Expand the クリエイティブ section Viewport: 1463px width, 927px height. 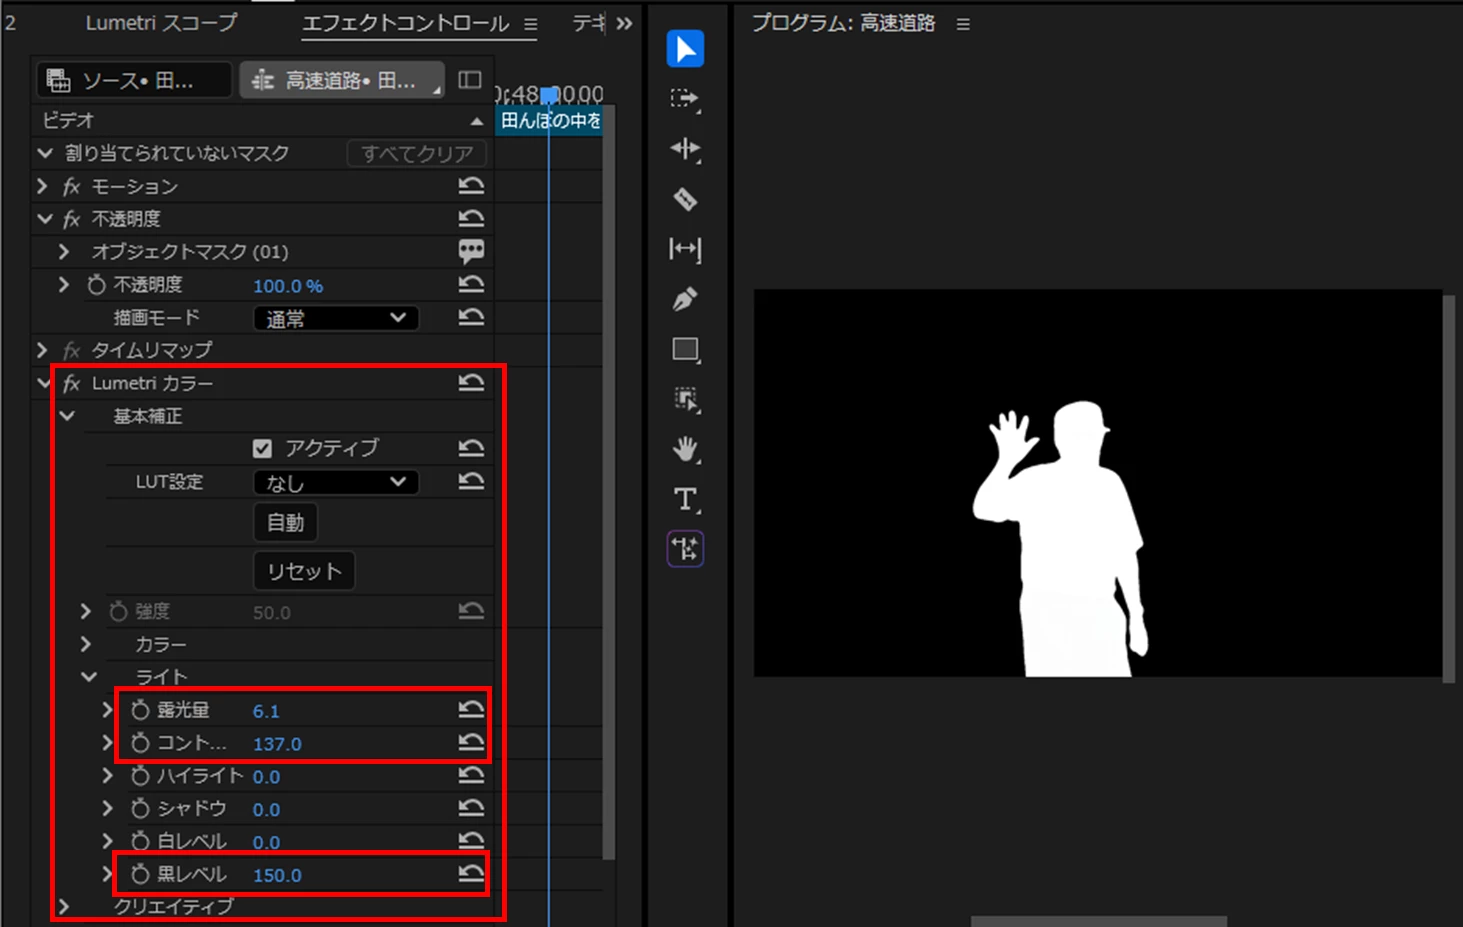point(64,906)
